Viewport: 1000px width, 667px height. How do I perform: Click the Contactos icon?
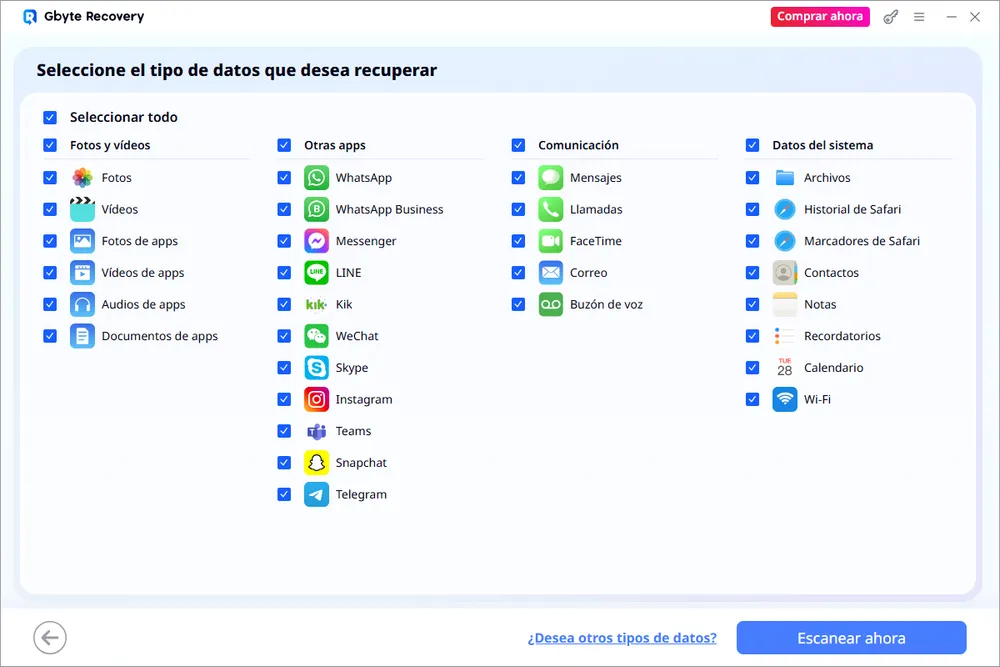click(784, 273)
